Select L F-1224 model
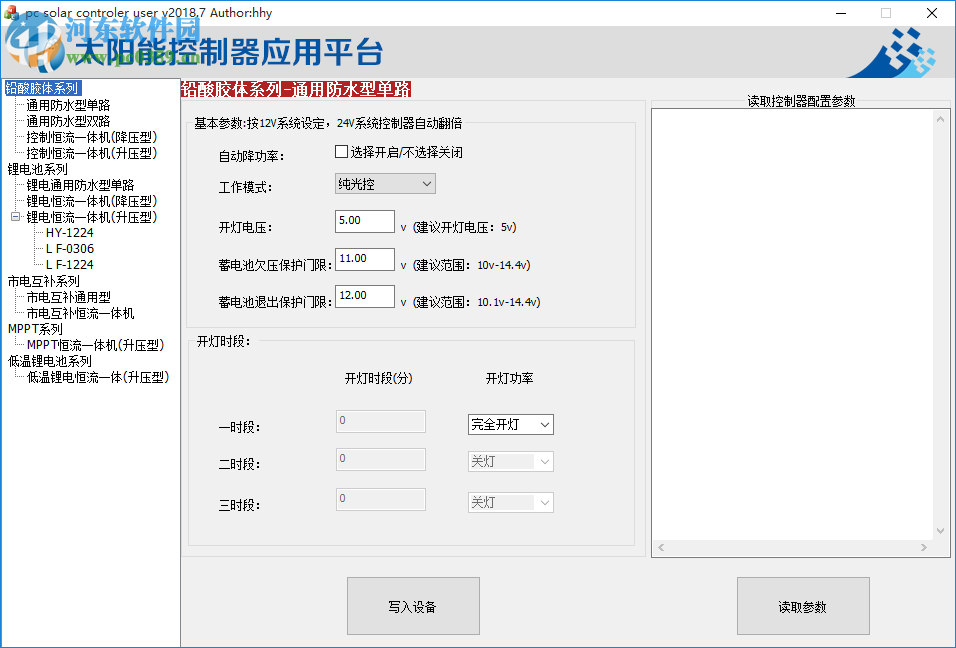 (70, 265)
